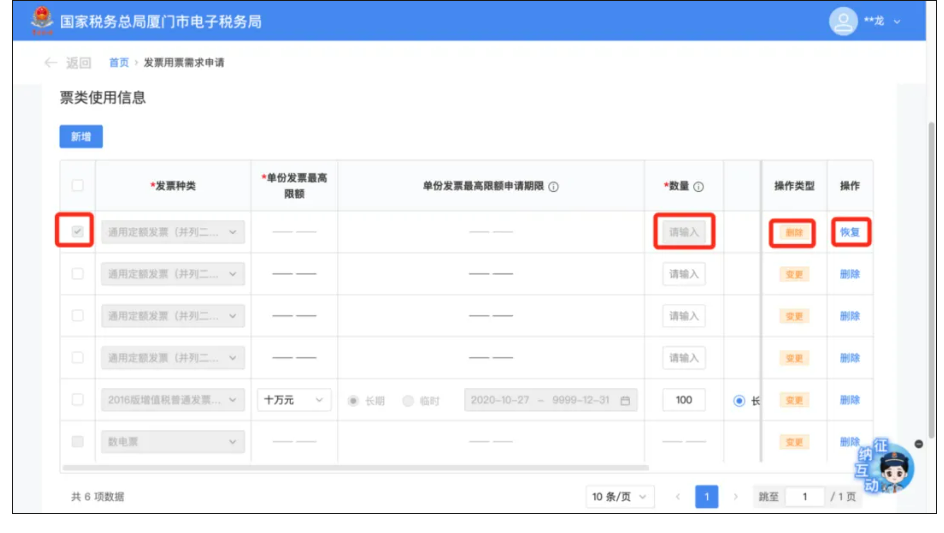Open the user avatar icon
Viewport: 944px width, 533px height.
click(x=843, y=21)
